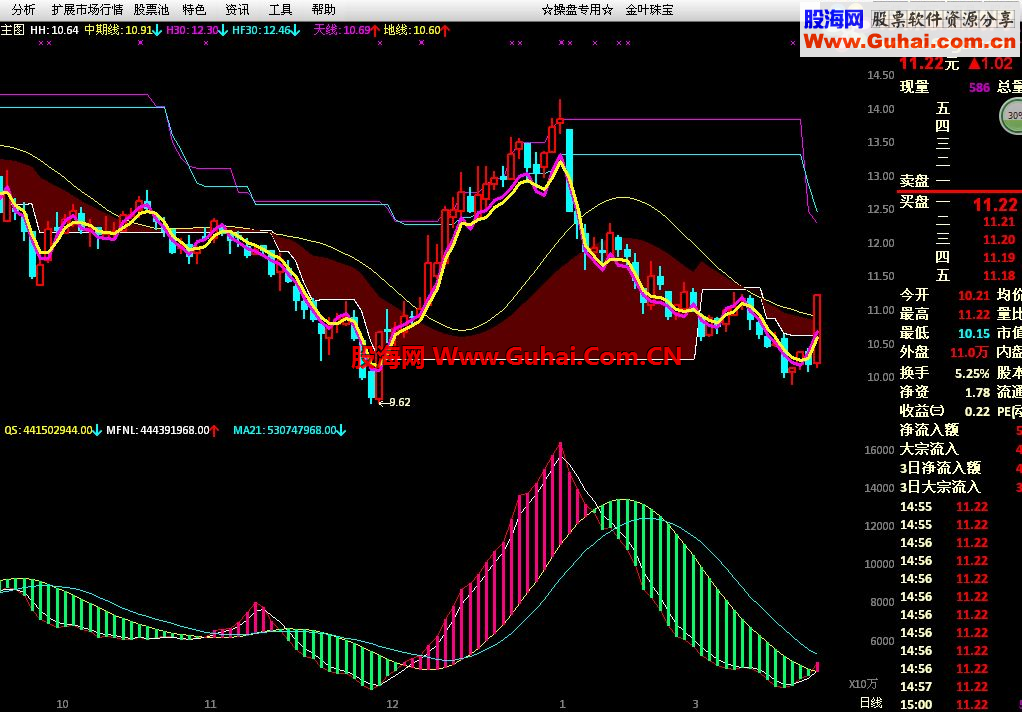The height and width of the screenshot is (712, 1022).
Task: Click the 净资 value 1.78
Action: 978,393
